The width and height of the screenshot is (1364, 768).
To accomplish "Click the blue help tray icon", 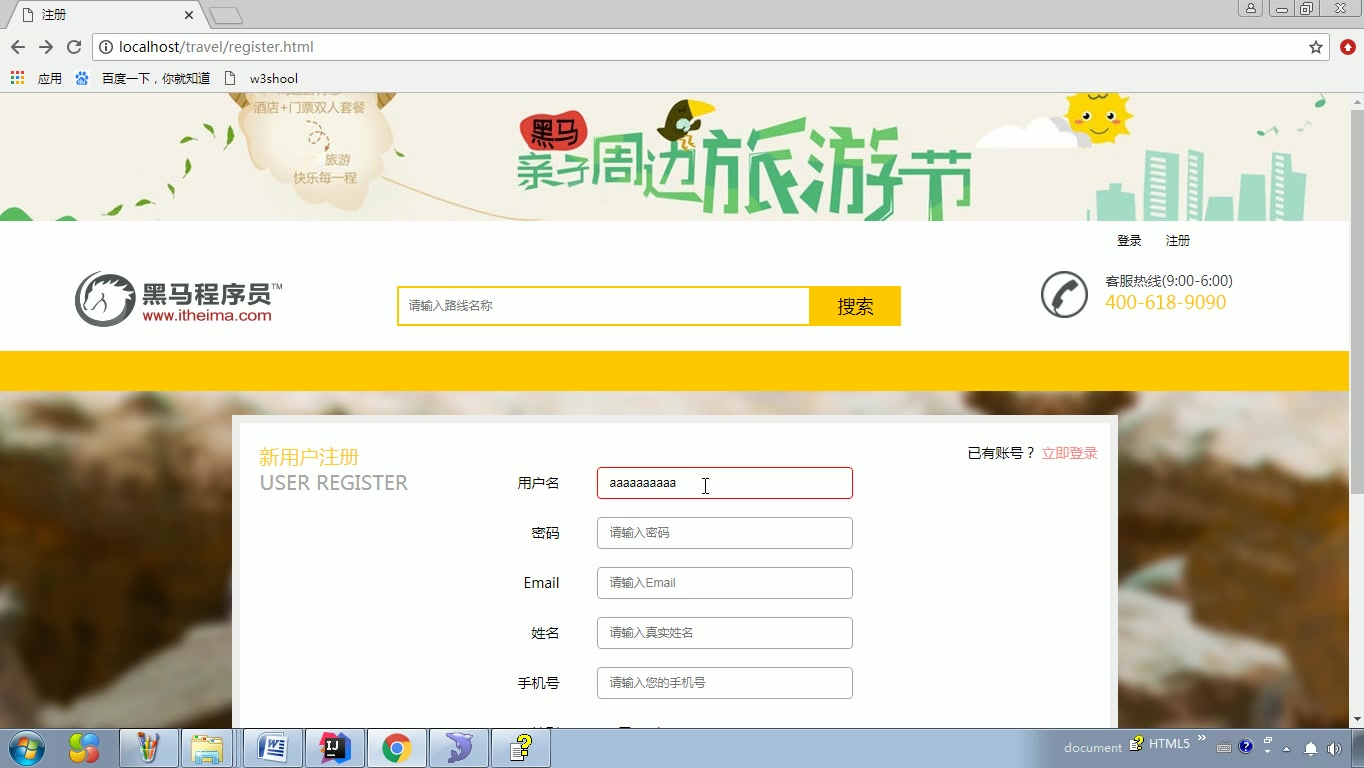I will (1246, 747).
